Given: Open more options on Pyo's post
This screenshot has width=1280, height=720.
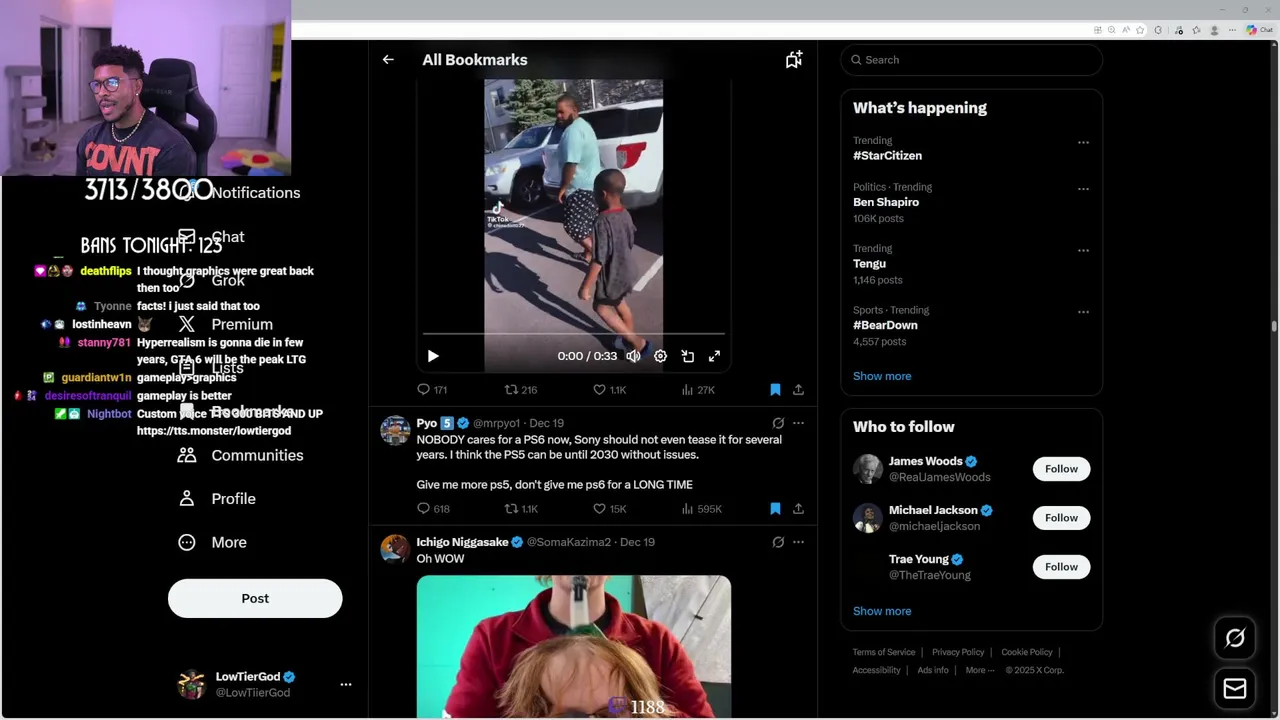Looking at the screenshot, I should [x=798, y=423].
